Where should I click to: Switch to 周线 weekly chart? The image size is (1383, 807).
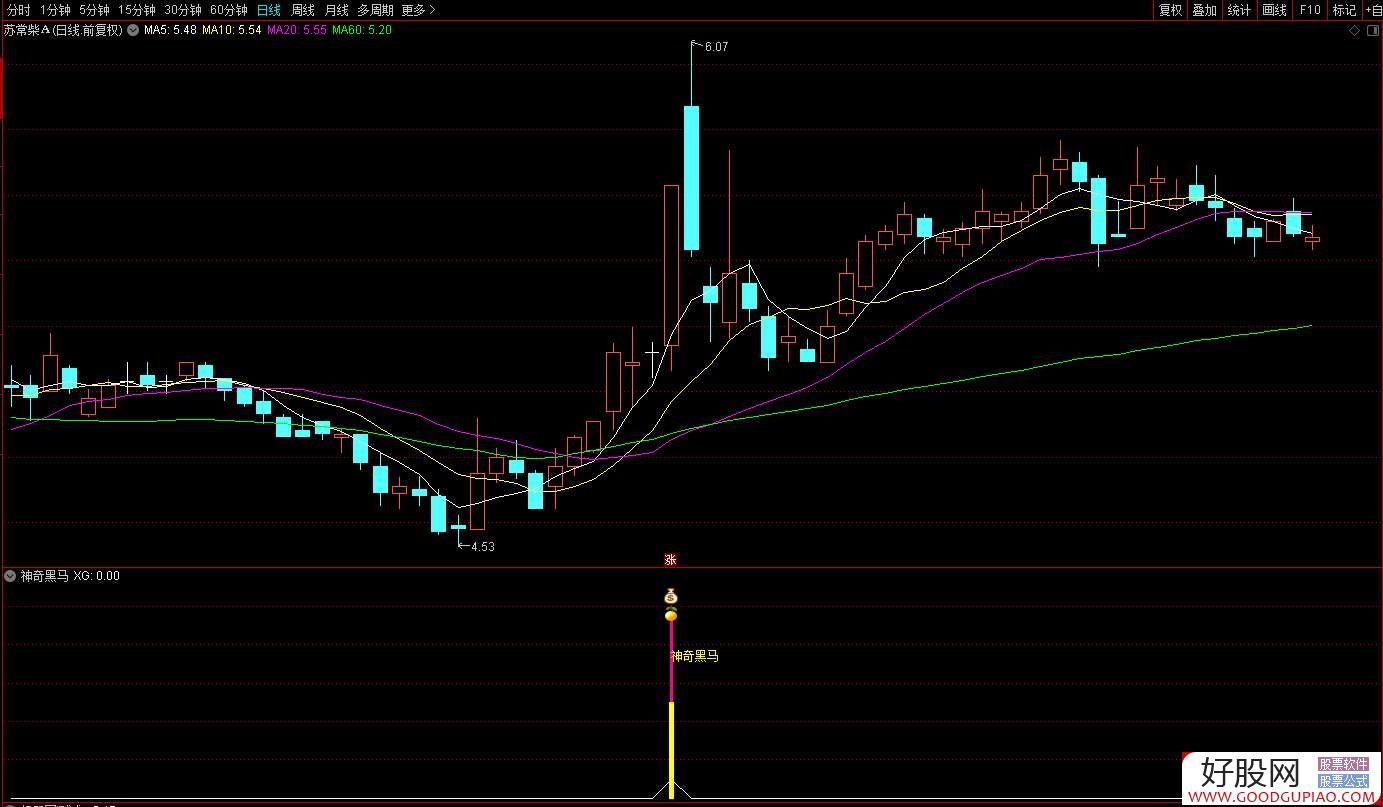[302, 10]
